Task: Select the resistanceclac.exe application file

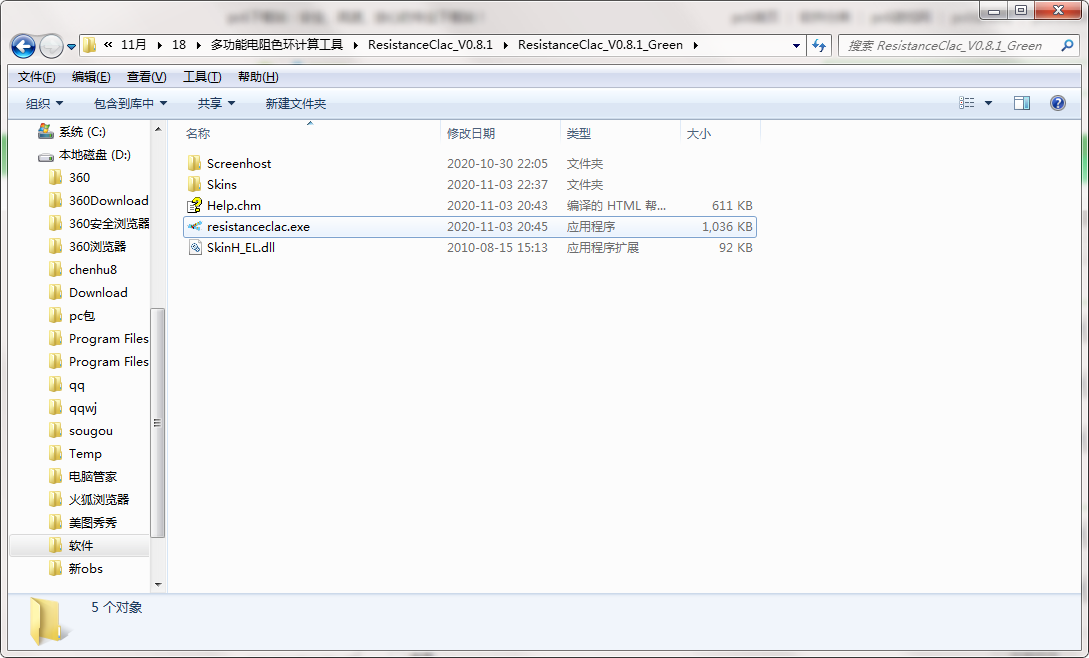Action: 258,227
